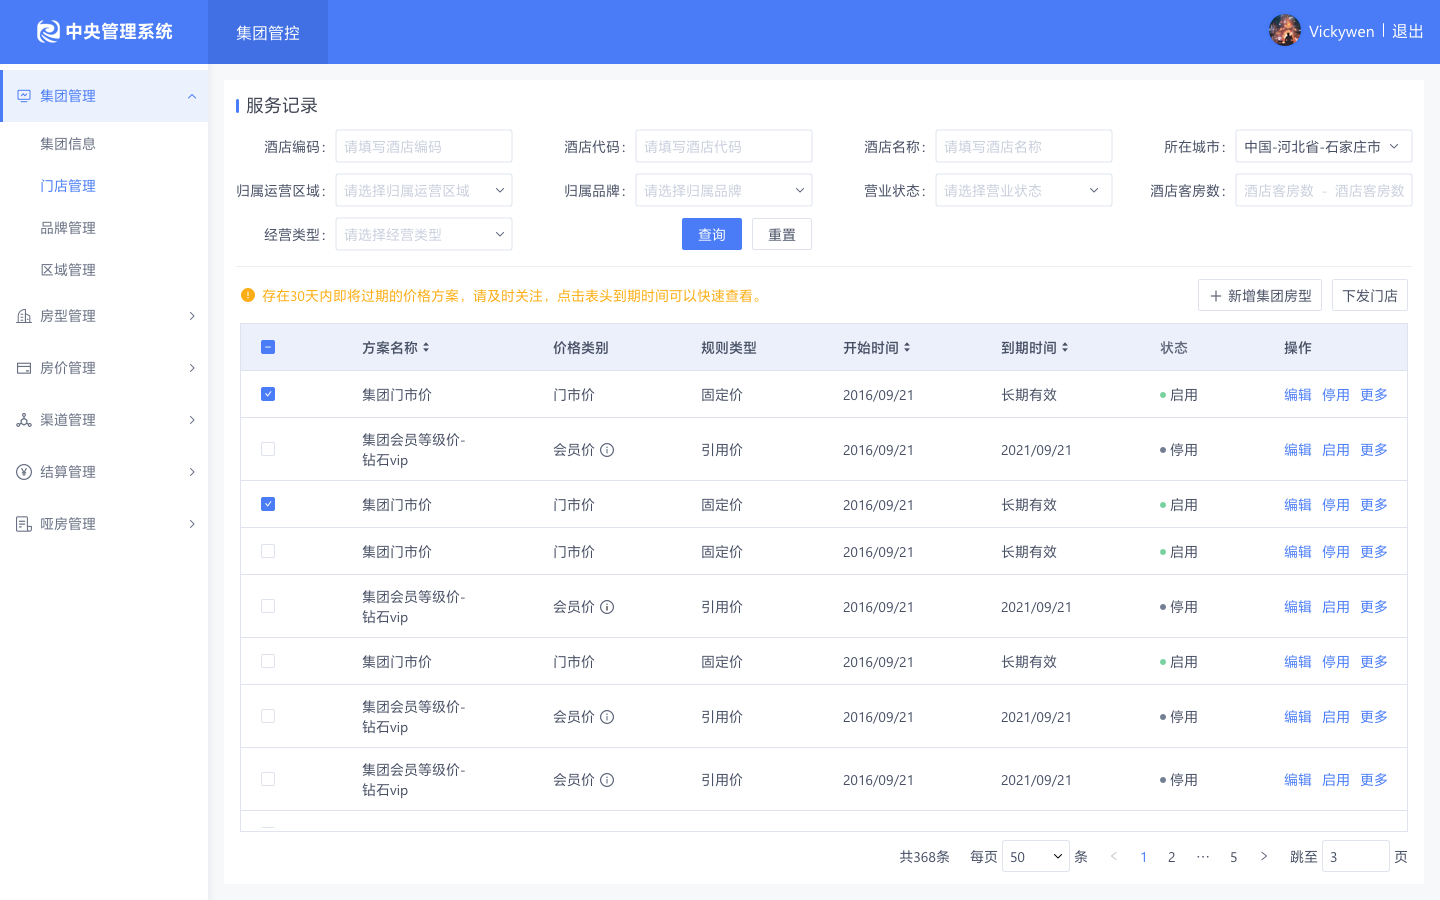Screen dimensions: 1440x900
Task: Expand the 渠道管理 menu chevron
Action: pos(192,420)
